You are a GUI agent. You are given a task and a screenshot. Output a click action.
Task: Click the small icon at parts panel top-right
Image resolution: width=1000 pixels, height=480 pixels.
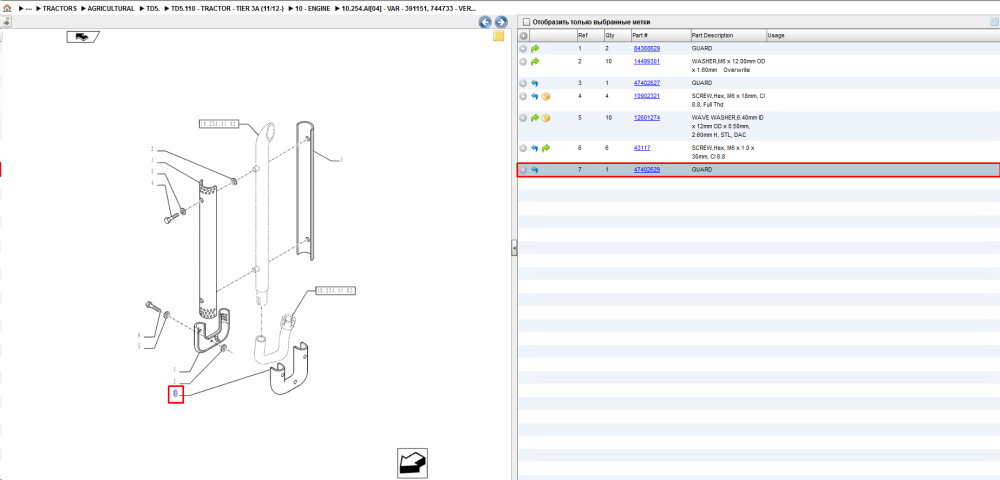[x=994, y=22]
